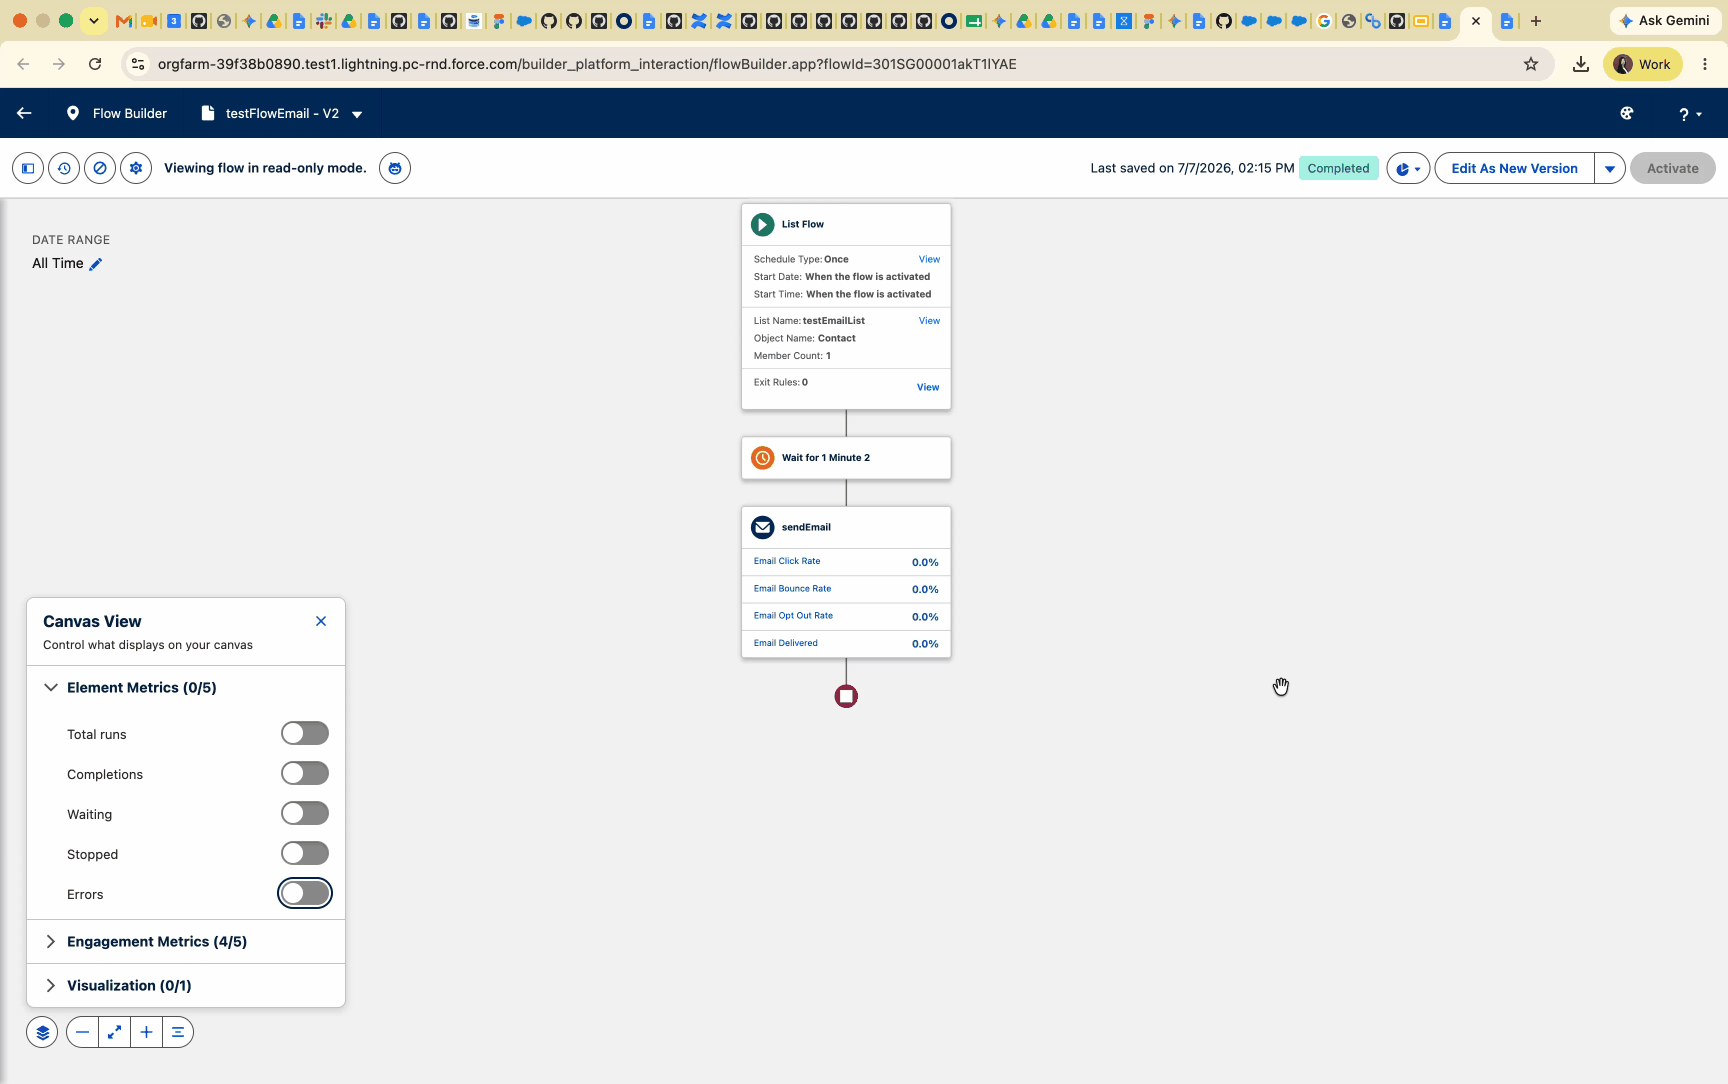Click the circle-slash icon in the toolbar
Viewport: 1728px width, 1084px height.
100,168
